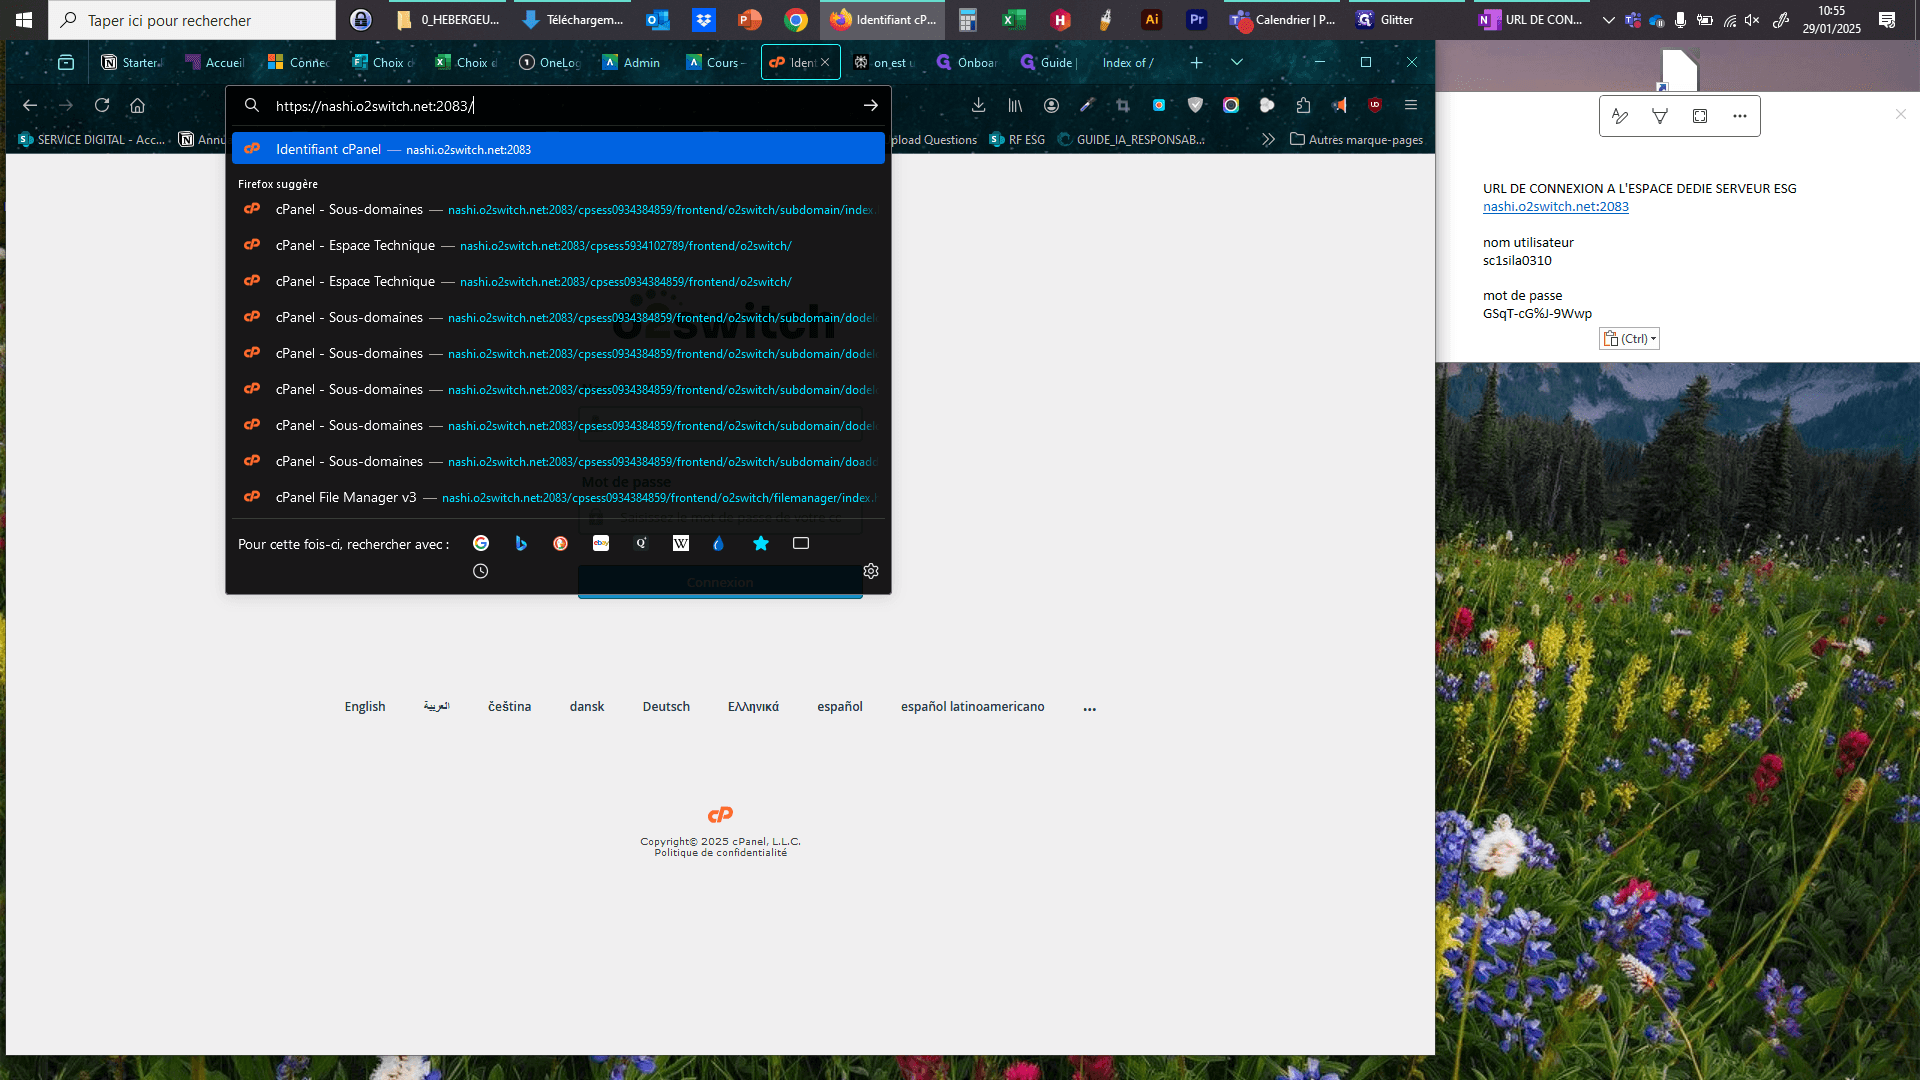Show hidden system tray icons chevron

point(1608,20)
